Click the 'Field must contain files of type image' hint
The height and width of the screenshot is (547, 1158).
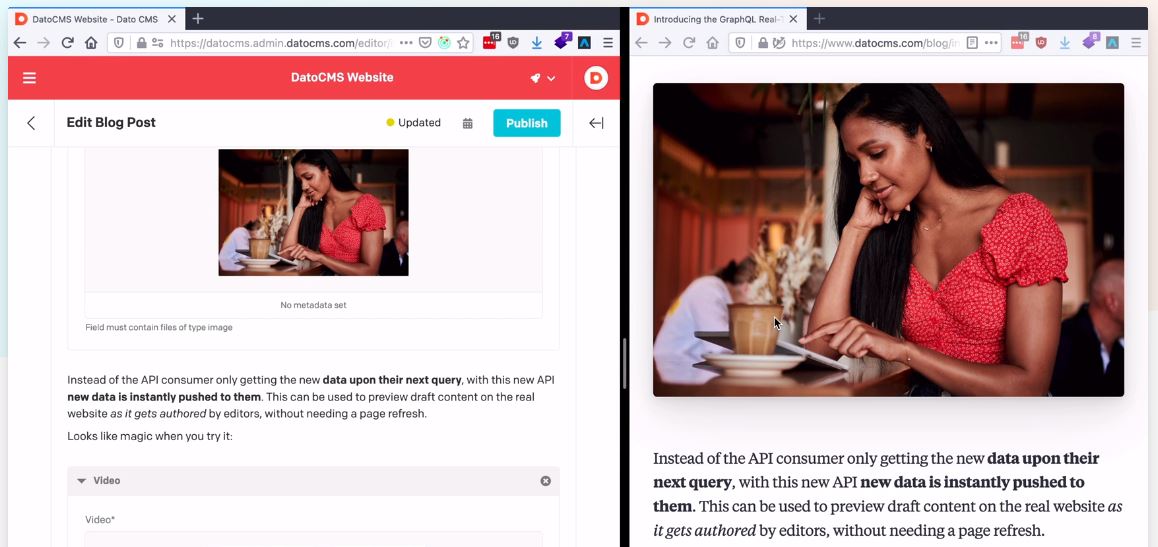tap(159, 327)
